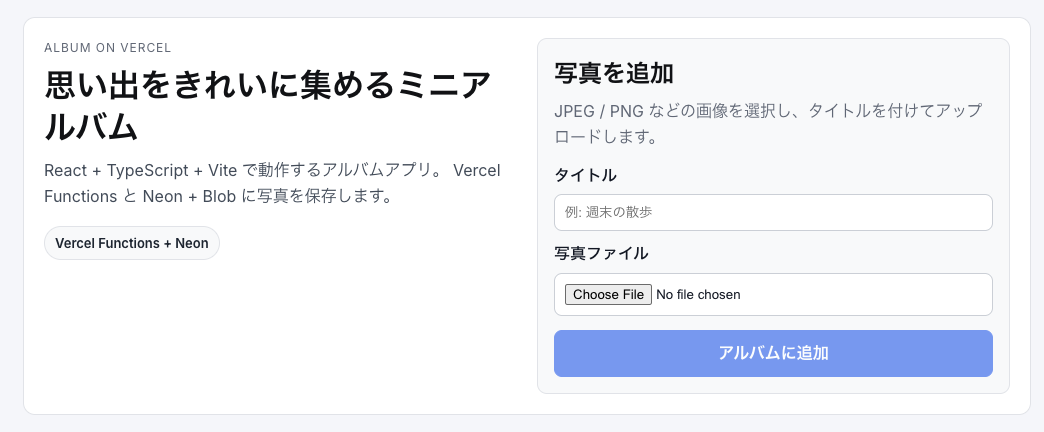Click the ロードします。 line in form description
This screenshot has height=432, width=1044.
(605, 136)
